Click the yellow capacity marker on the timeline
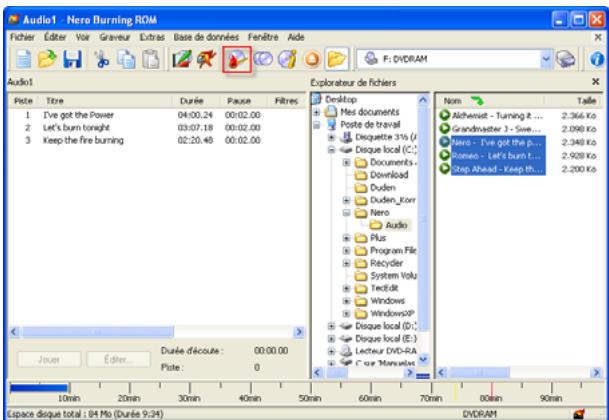The image size is (609, 420). tap(455, 392)
